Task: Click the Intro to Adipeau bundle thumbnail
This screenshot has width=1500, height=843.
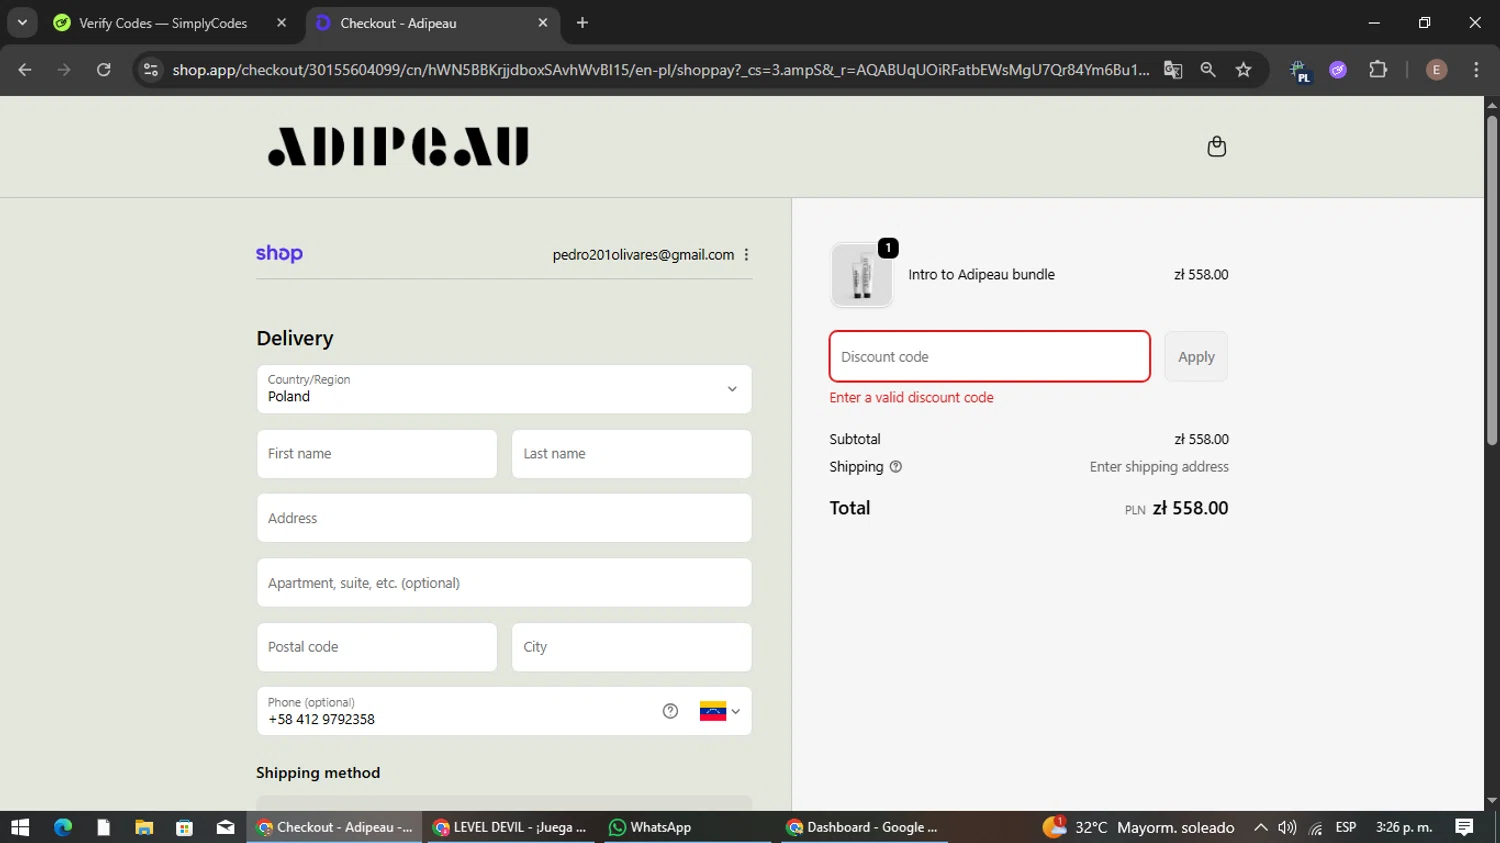Action: click(861, 275)
